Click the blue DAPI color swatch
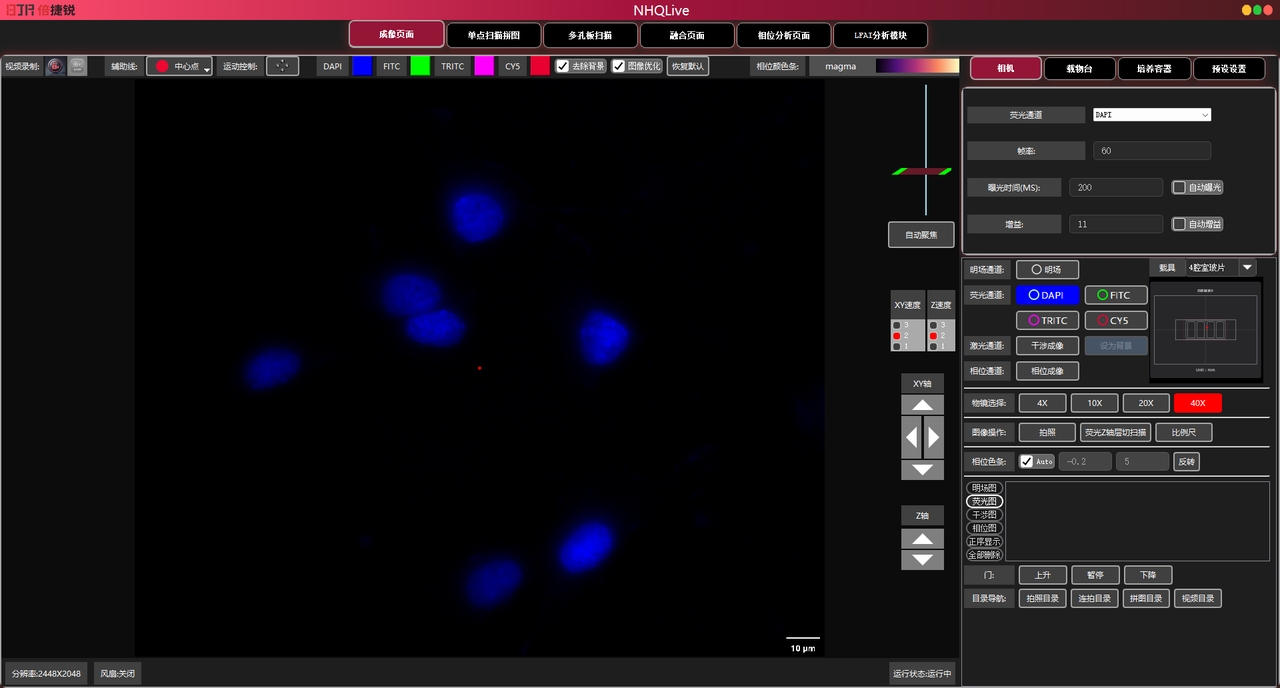 pyautogui.click(x=362, y=66)
